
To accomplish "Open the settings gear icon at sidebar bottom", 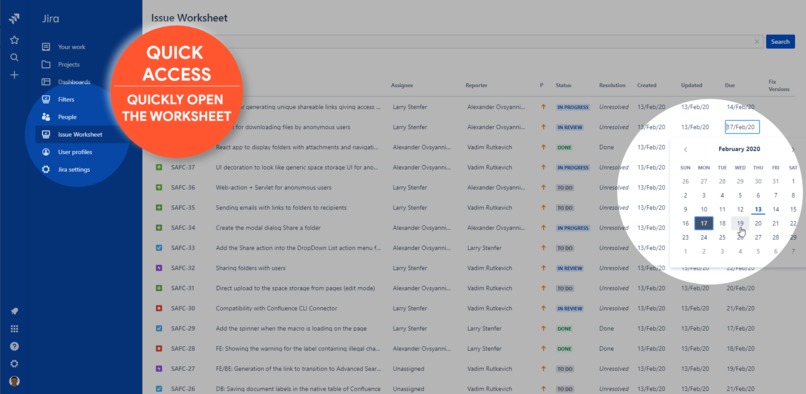I will pyautogui.click(x=14, y=364).
